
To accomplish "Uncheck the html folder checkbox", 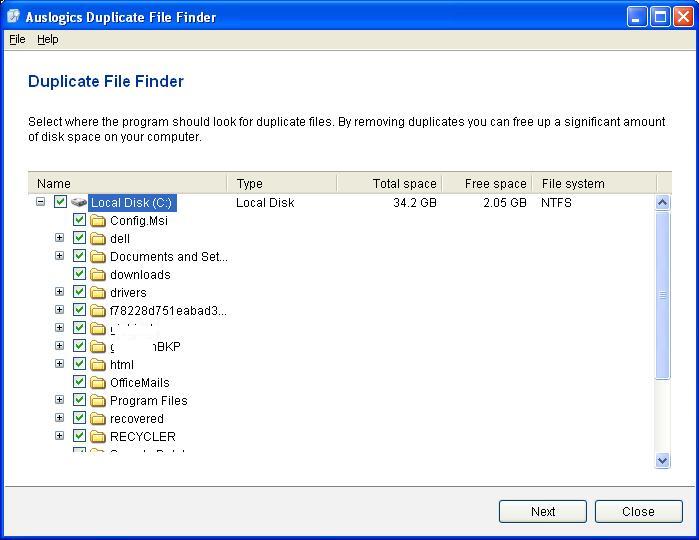I will 80,364.
